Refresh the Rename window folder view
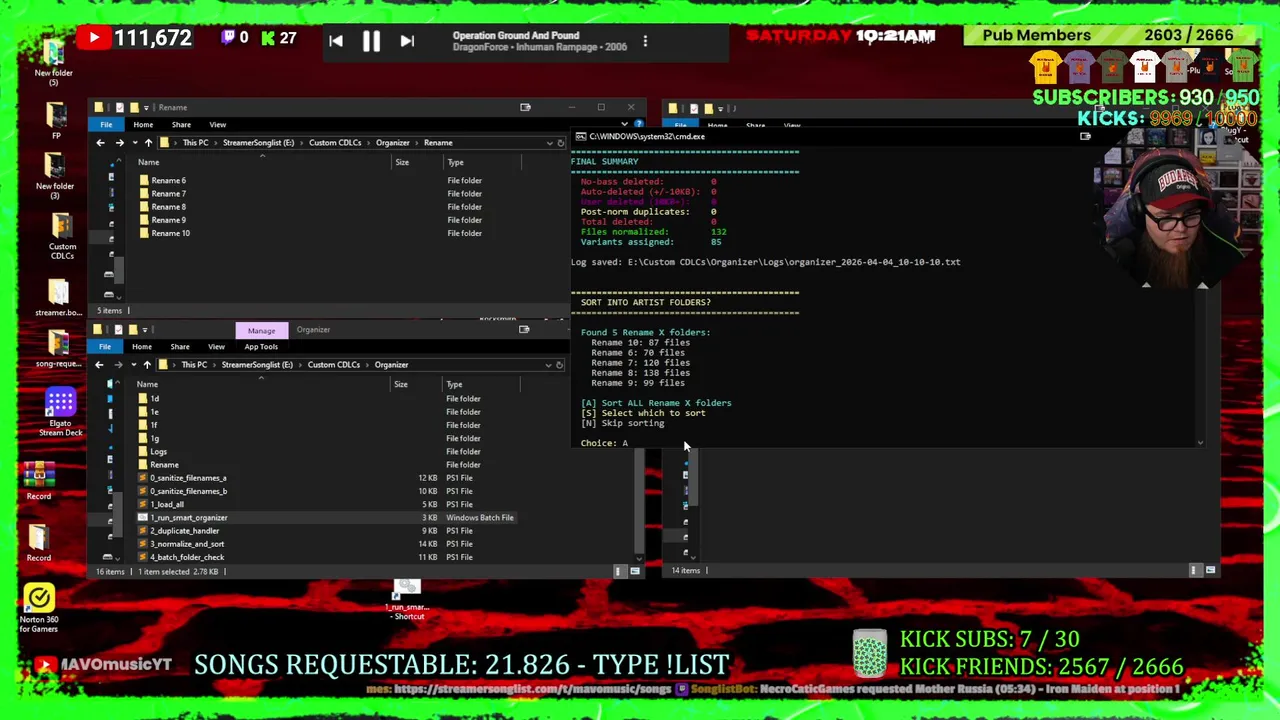1280x720 pixels. [x=561, y=143]
